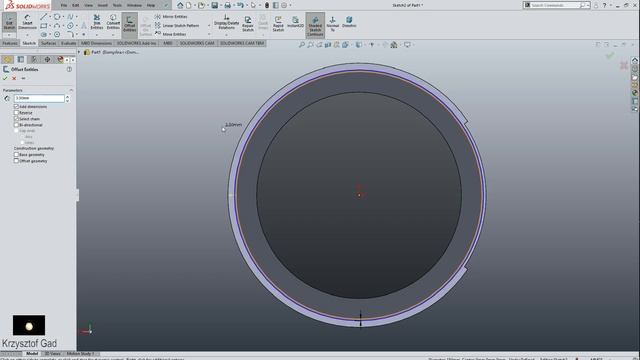Open the ConfigurationManager tab
640x360 pixels.
[x=34, y=60]
